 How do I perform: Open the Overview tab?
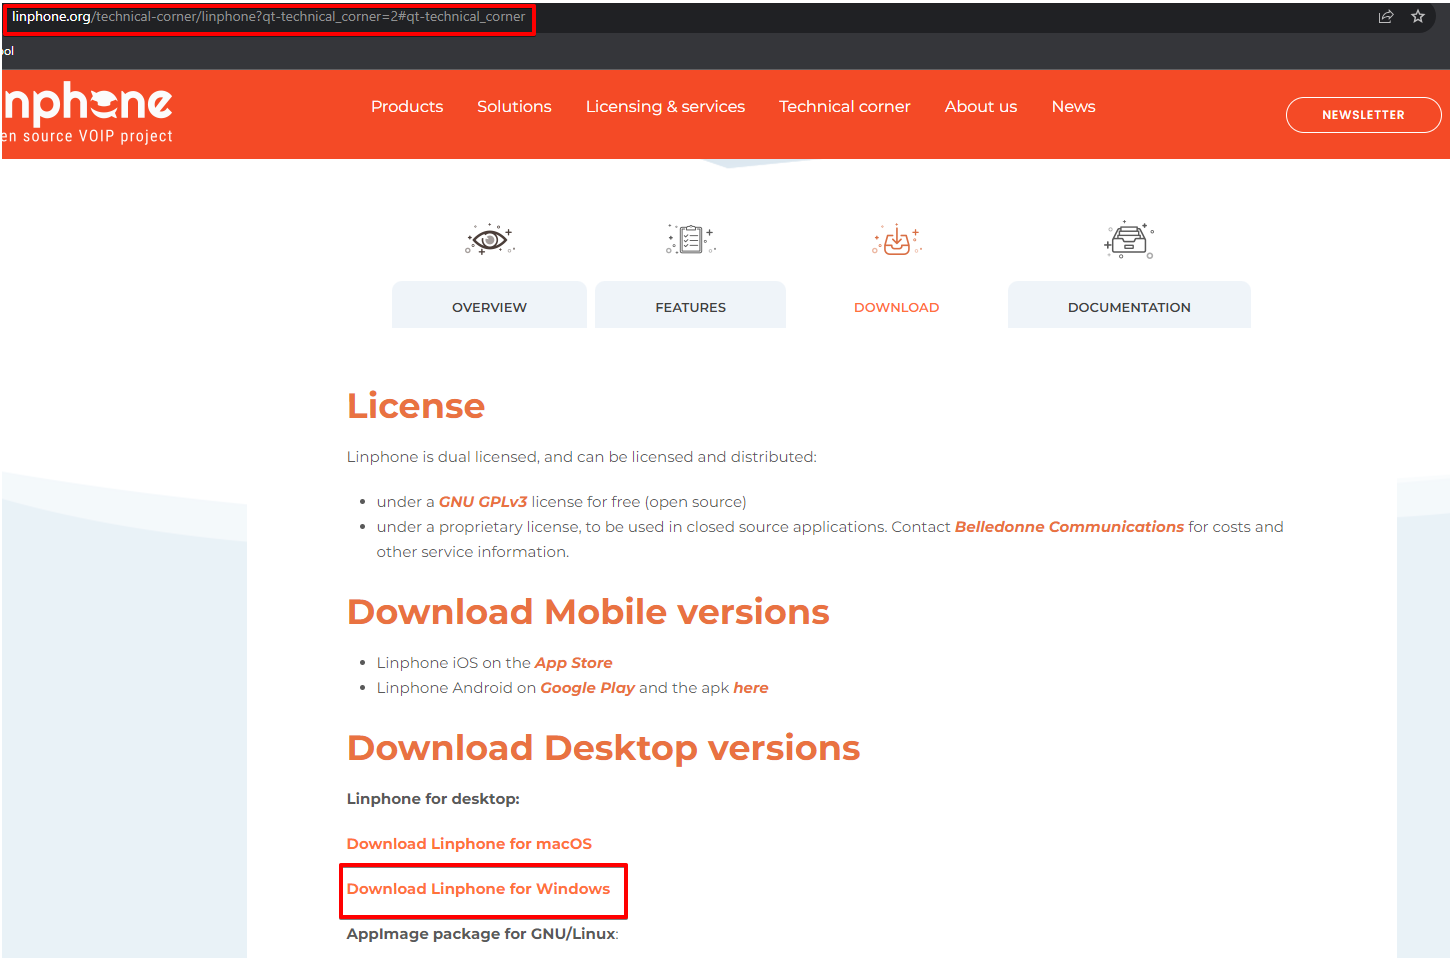click(489, 307)
